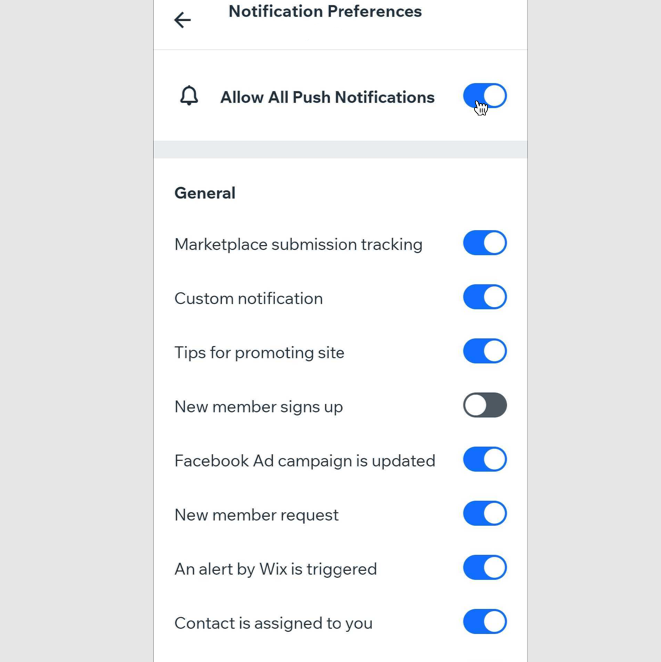Image resolution: width=661 pixels, height=662 pixels.
Task: Disable An alert by Wix toggle
Action: pos(485,567)
